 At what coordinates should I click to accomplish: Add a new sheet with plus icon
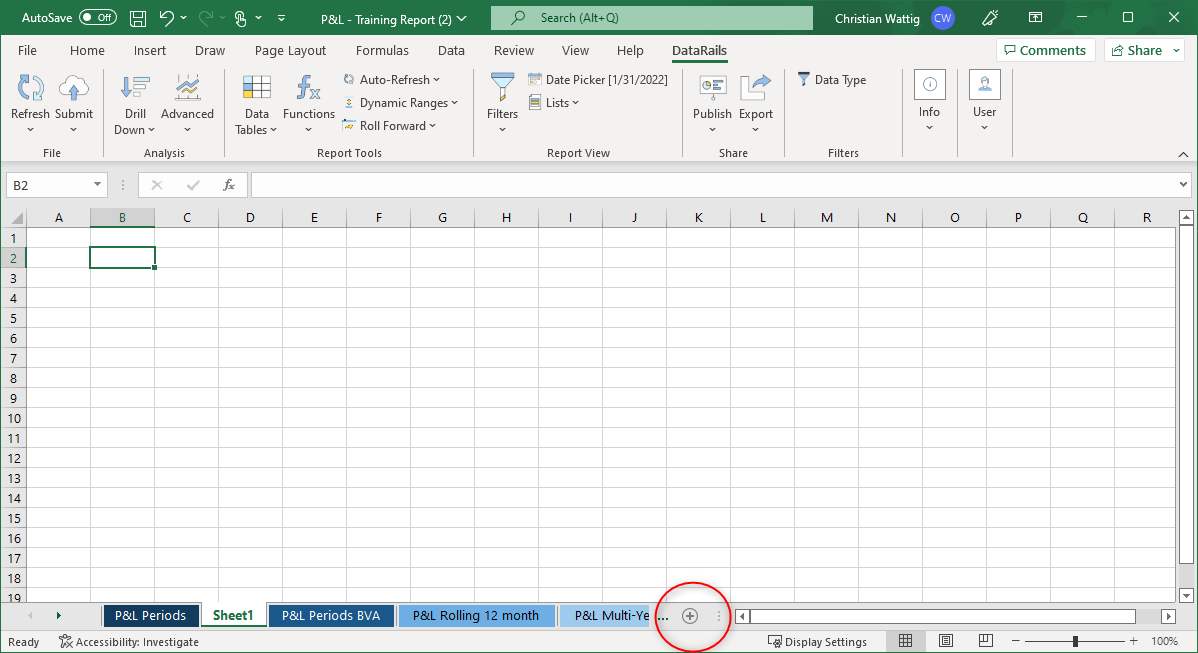coord(690,616)
